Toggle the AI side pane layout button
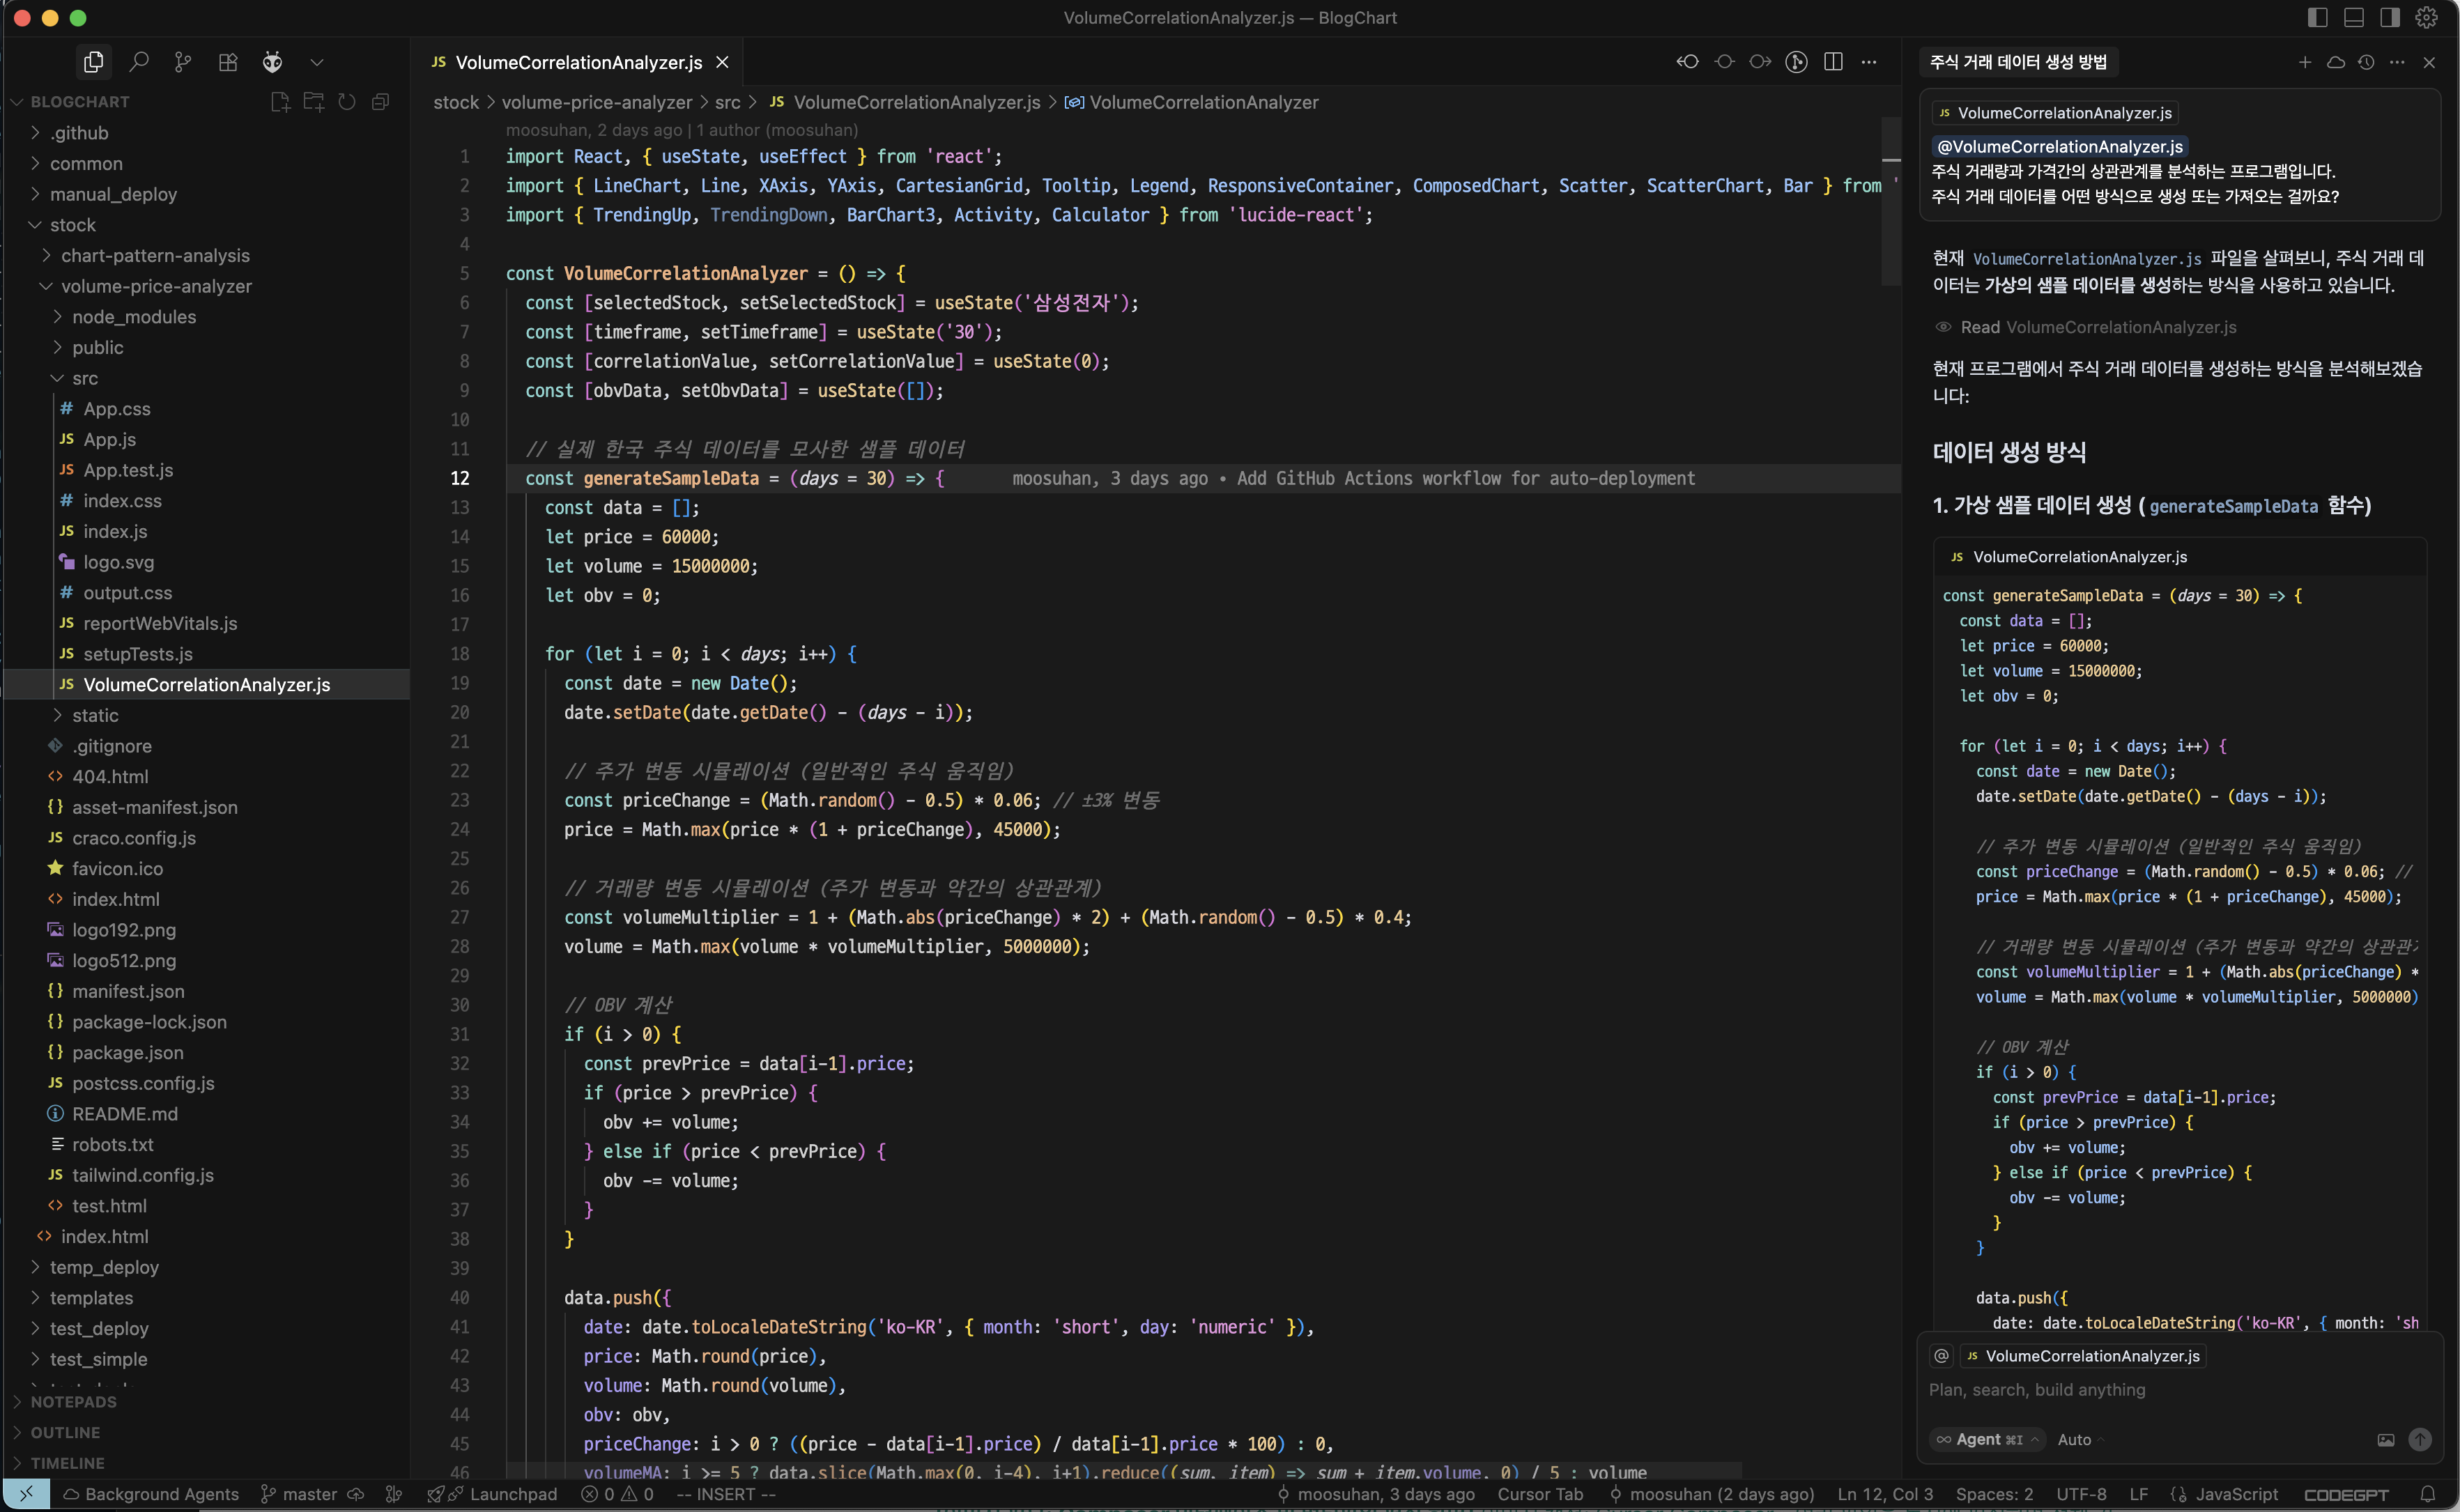 click(2390, 17)
